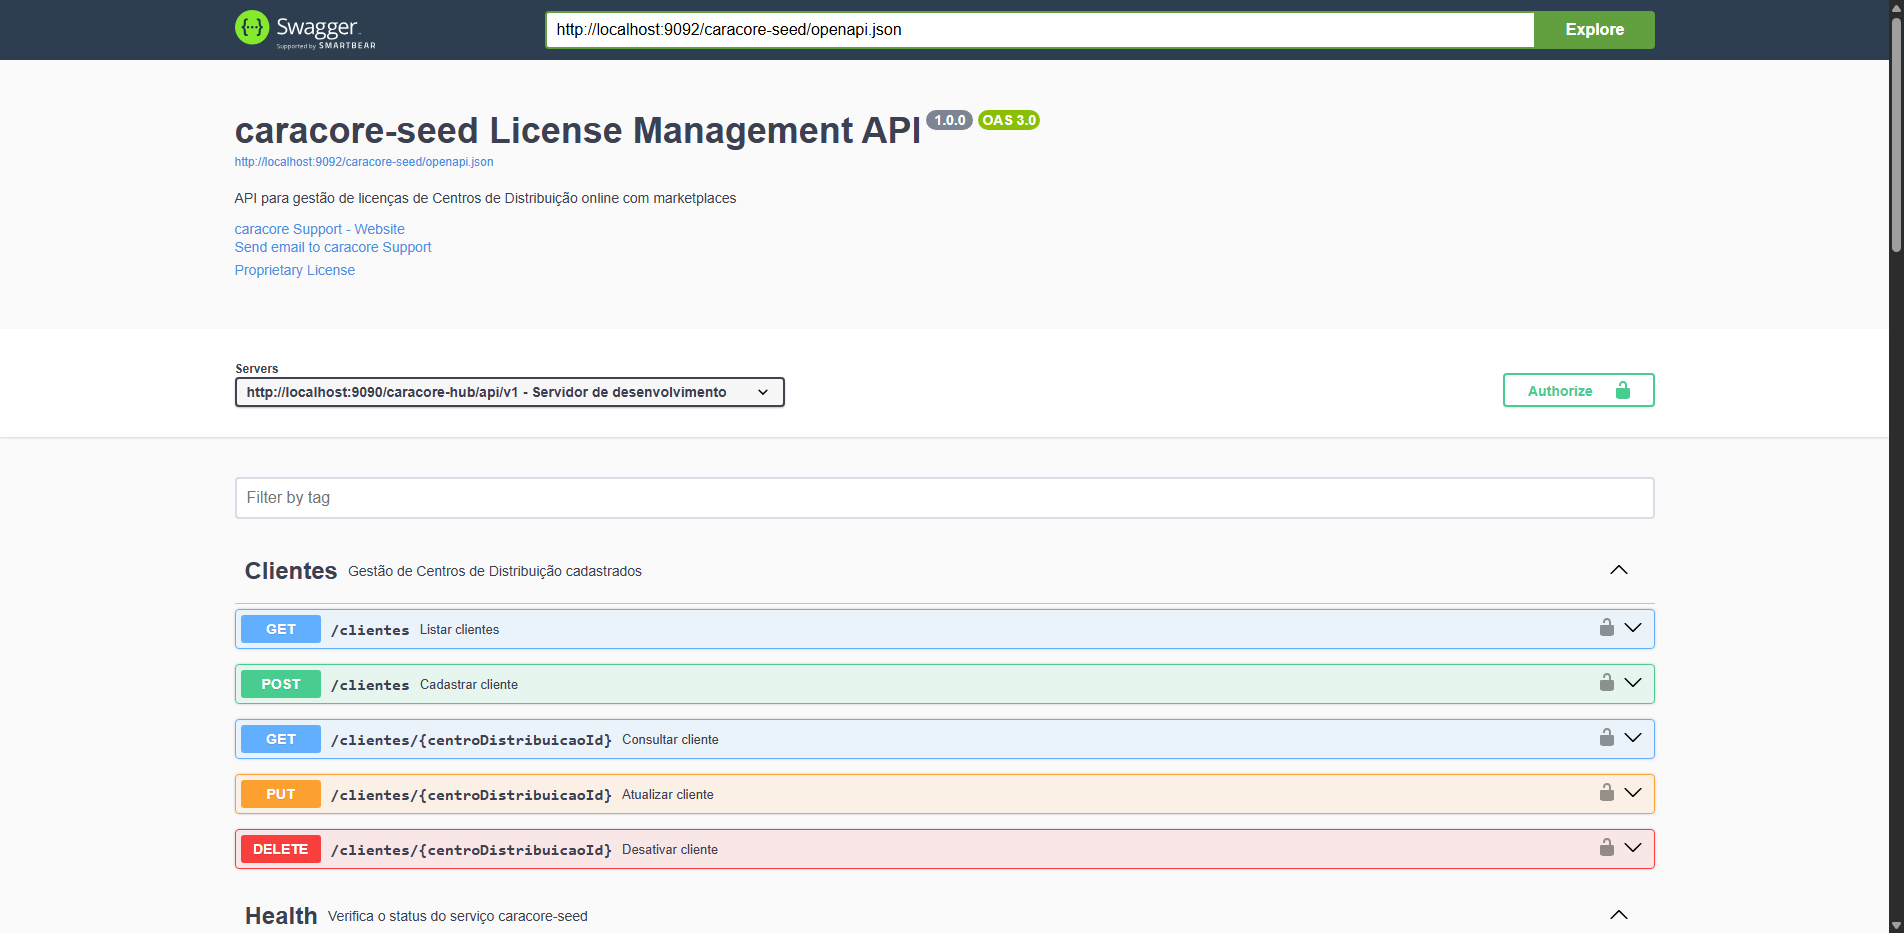Click the Swagger logo icon
Screen dimensions: 1904x933
click(x=252, y=28)
